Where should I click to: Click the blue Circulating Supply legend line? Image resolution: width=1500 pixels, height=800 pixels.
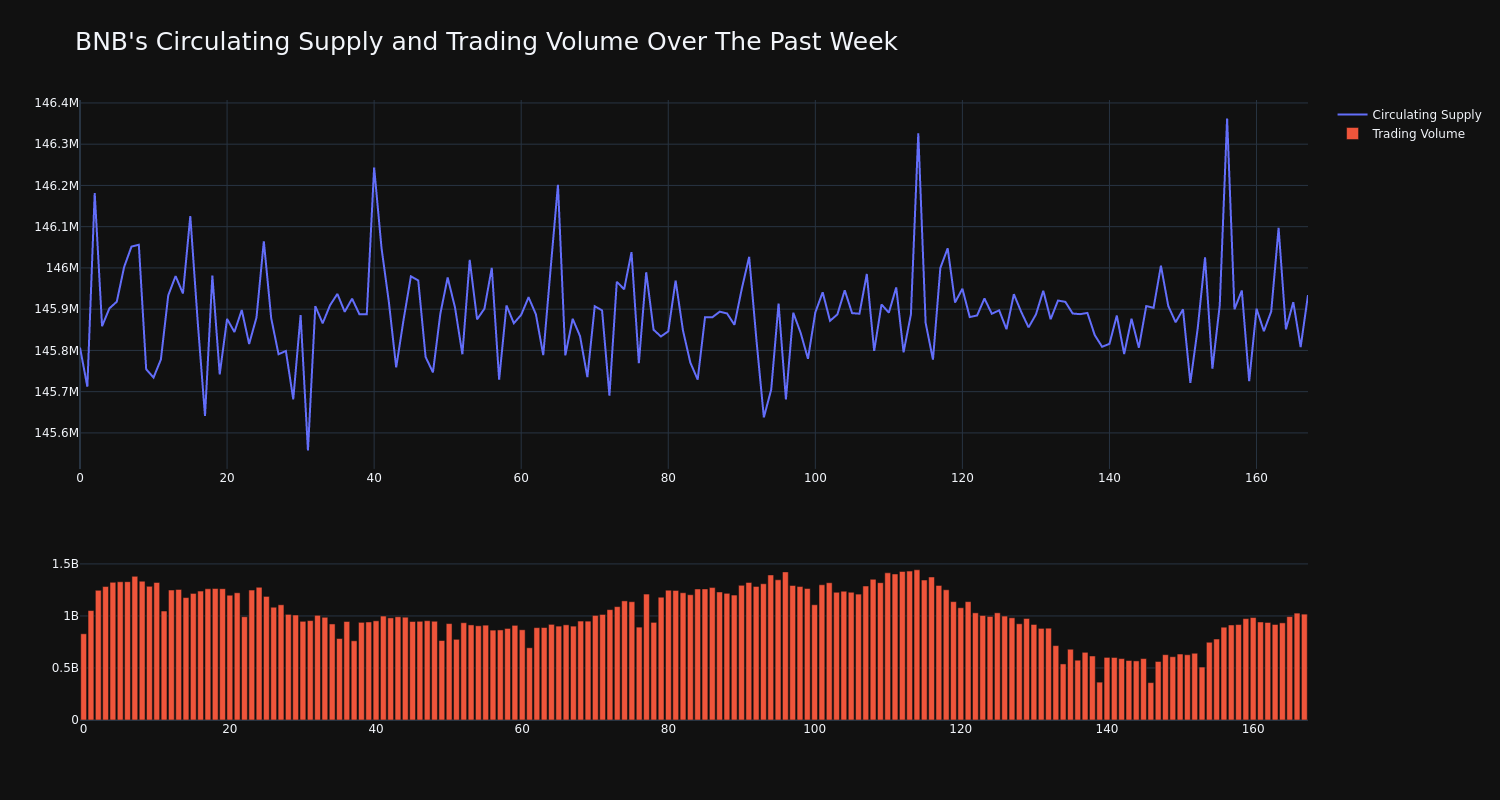pyautogui.click(x=1352, y=115)
